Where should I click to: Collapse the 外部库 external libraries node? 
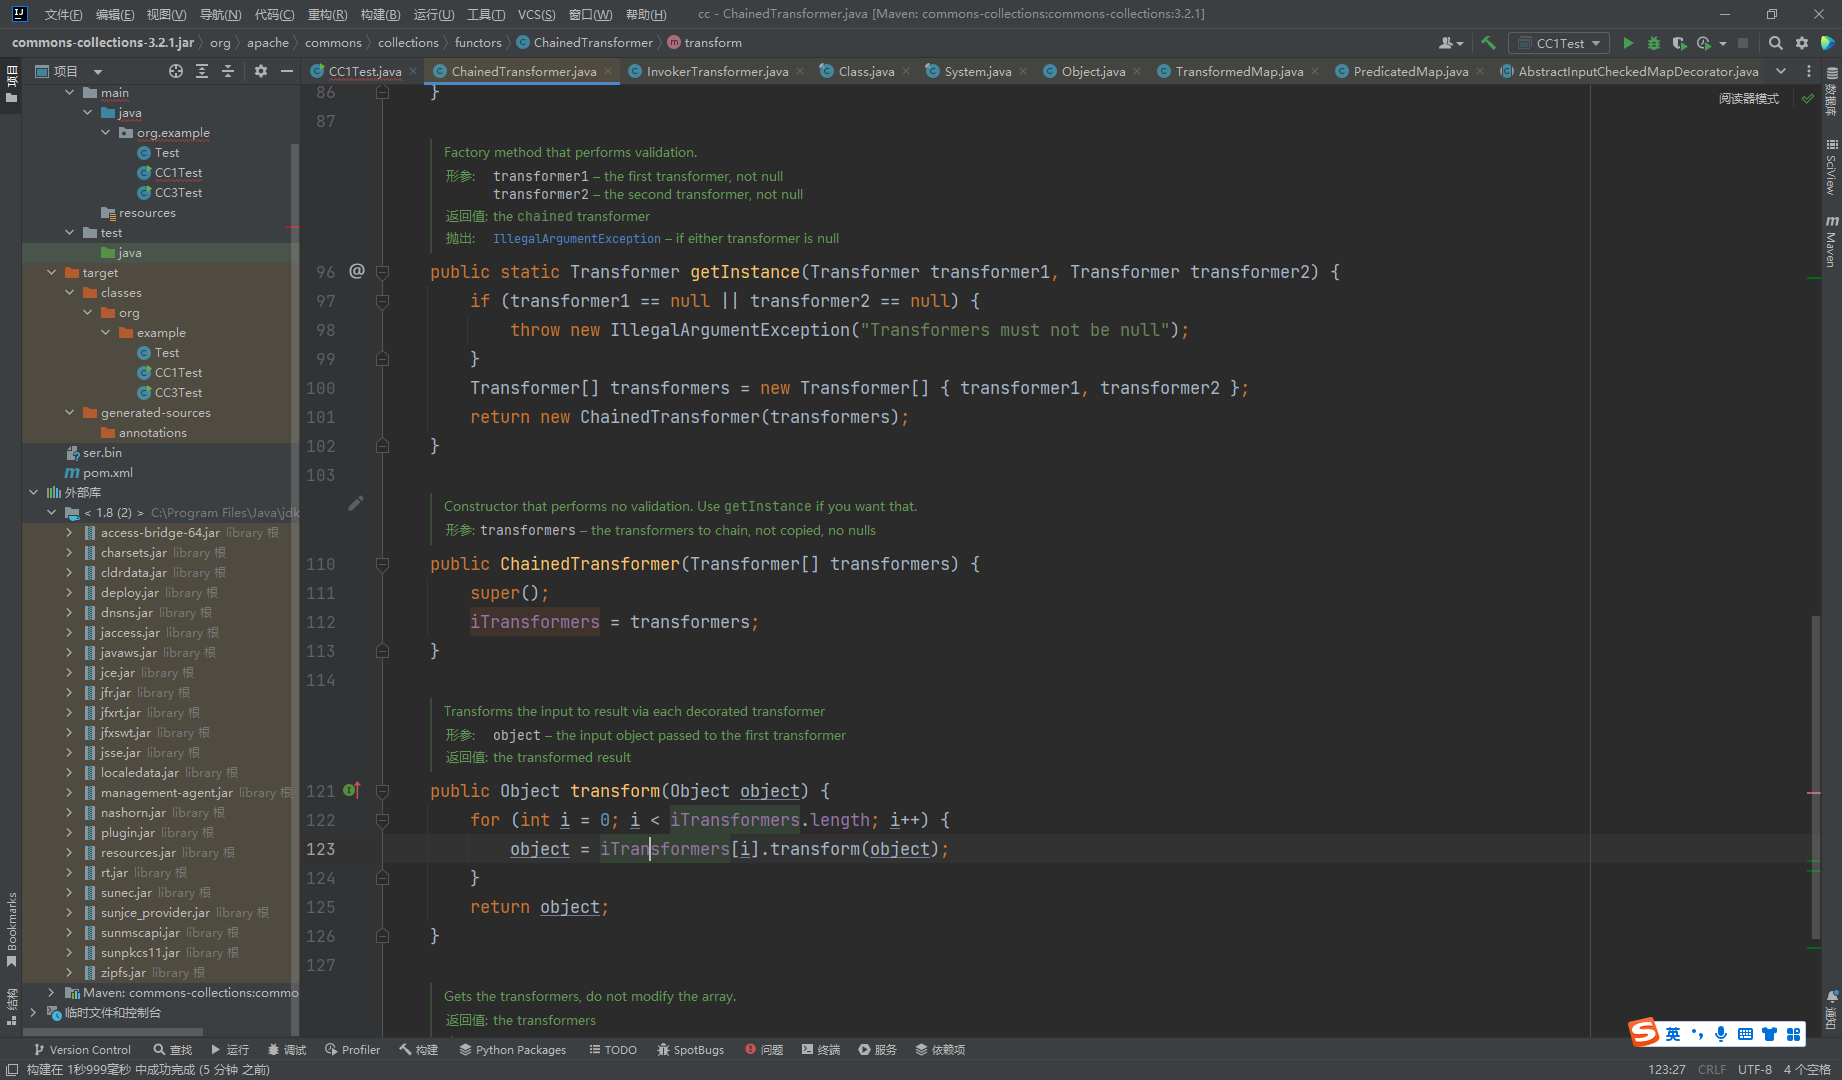[x=33, y=492]
